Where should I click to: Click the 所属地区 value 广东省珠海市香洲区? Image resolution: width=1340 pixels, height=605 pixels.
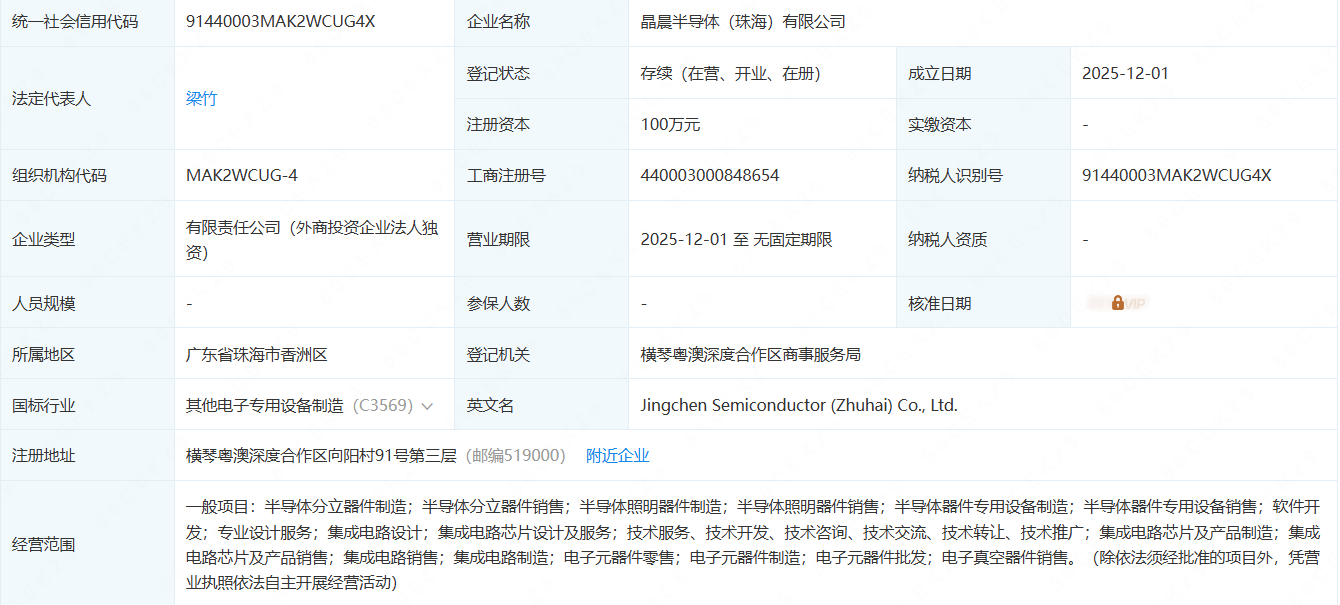click(256, 355)
